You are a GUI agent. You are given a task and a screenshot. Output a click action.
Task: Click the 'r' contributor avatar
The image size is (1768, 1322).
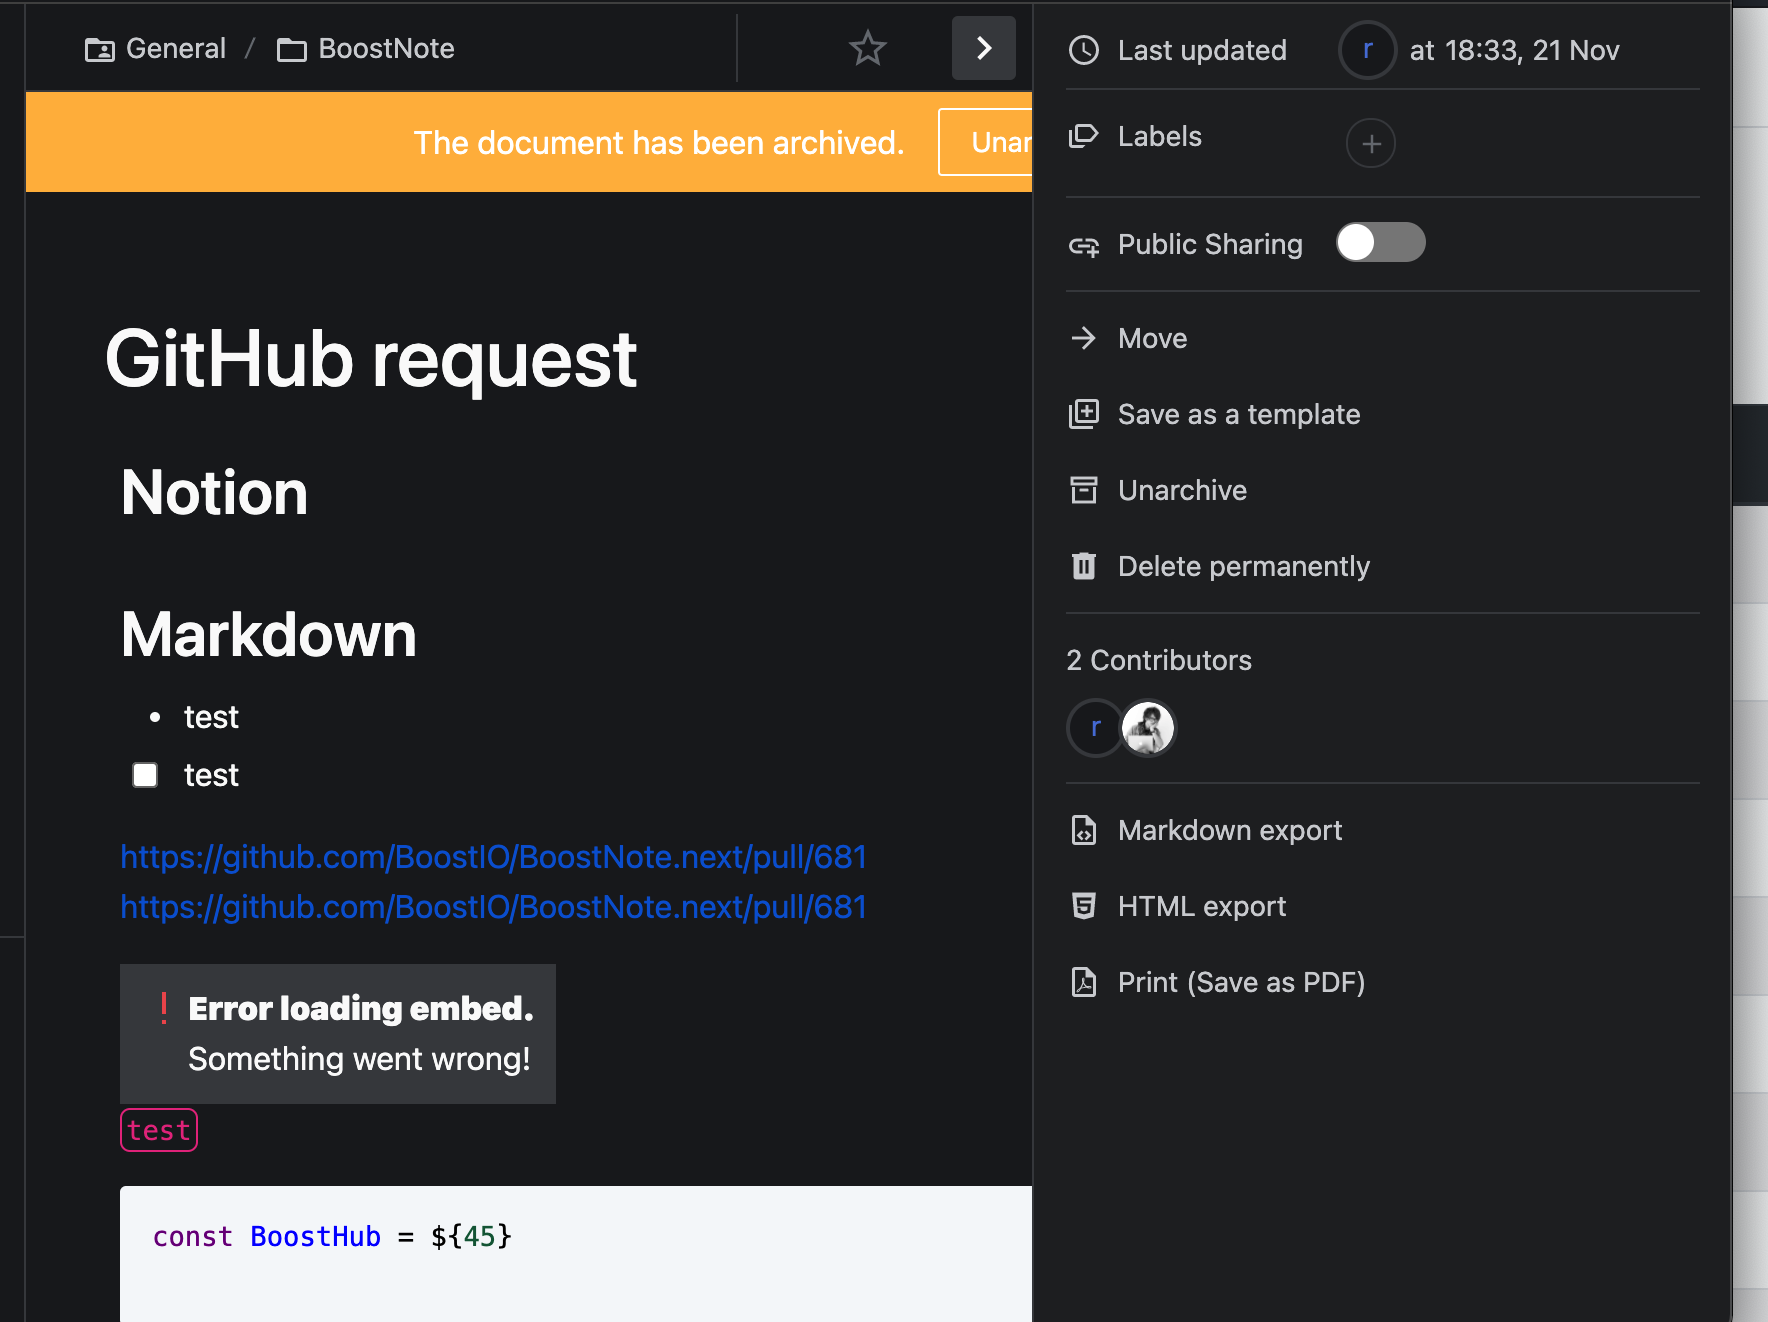click(x=1095, y=727)
